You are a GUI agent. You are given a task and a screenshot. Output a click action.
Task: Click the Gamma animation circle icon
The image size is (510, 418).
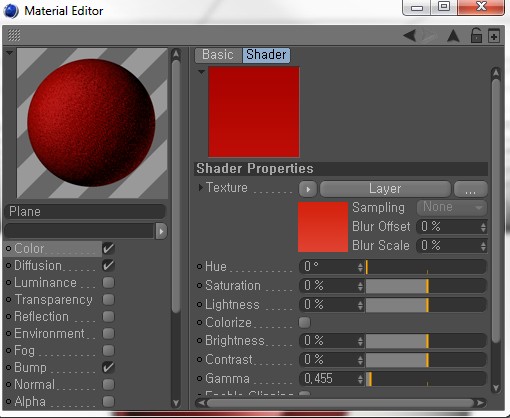(199, 378)
